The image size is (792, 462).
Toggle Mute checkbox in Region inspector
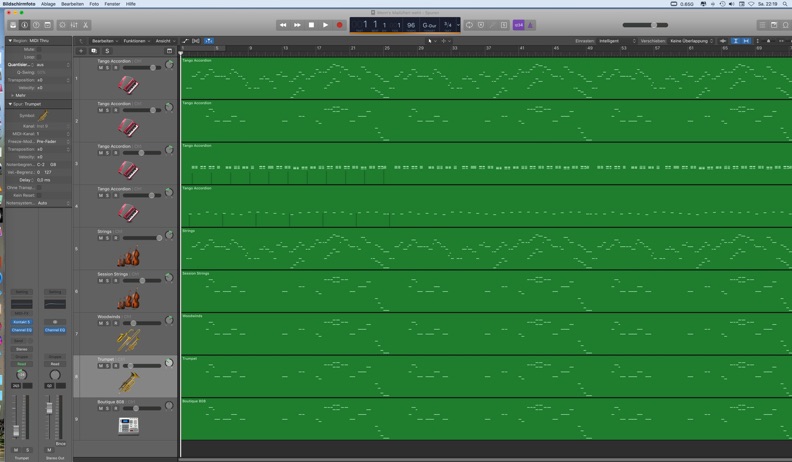(39, 49)
